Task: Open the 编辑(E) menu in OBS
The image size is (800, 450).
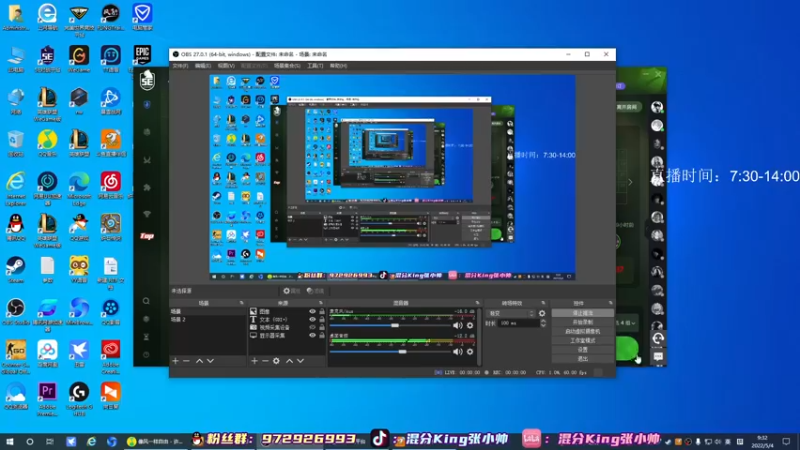Action: tap(203, 66)
